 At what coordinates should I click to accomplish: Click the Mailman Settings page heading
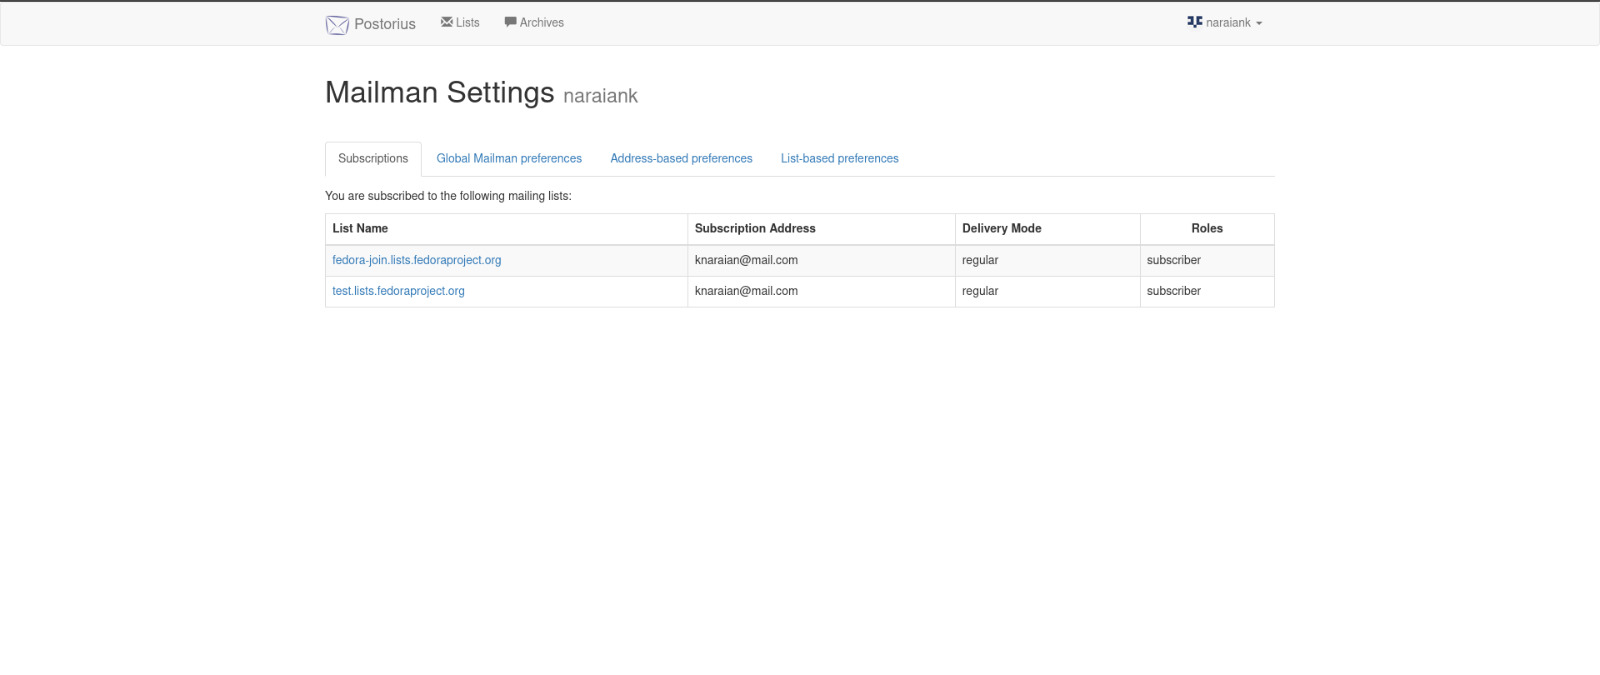tap(439, 92)
